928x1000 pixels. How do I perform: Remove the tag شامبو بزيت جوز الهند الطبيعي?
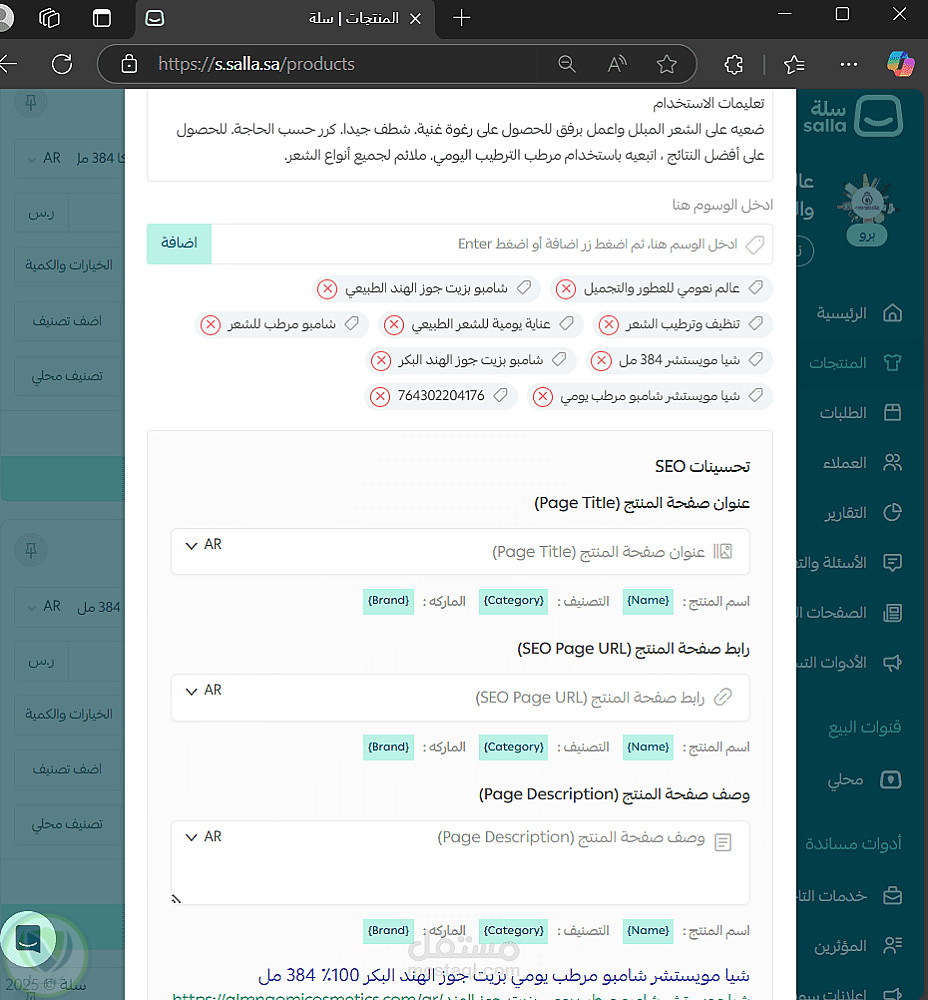click(x=327, y=289)
